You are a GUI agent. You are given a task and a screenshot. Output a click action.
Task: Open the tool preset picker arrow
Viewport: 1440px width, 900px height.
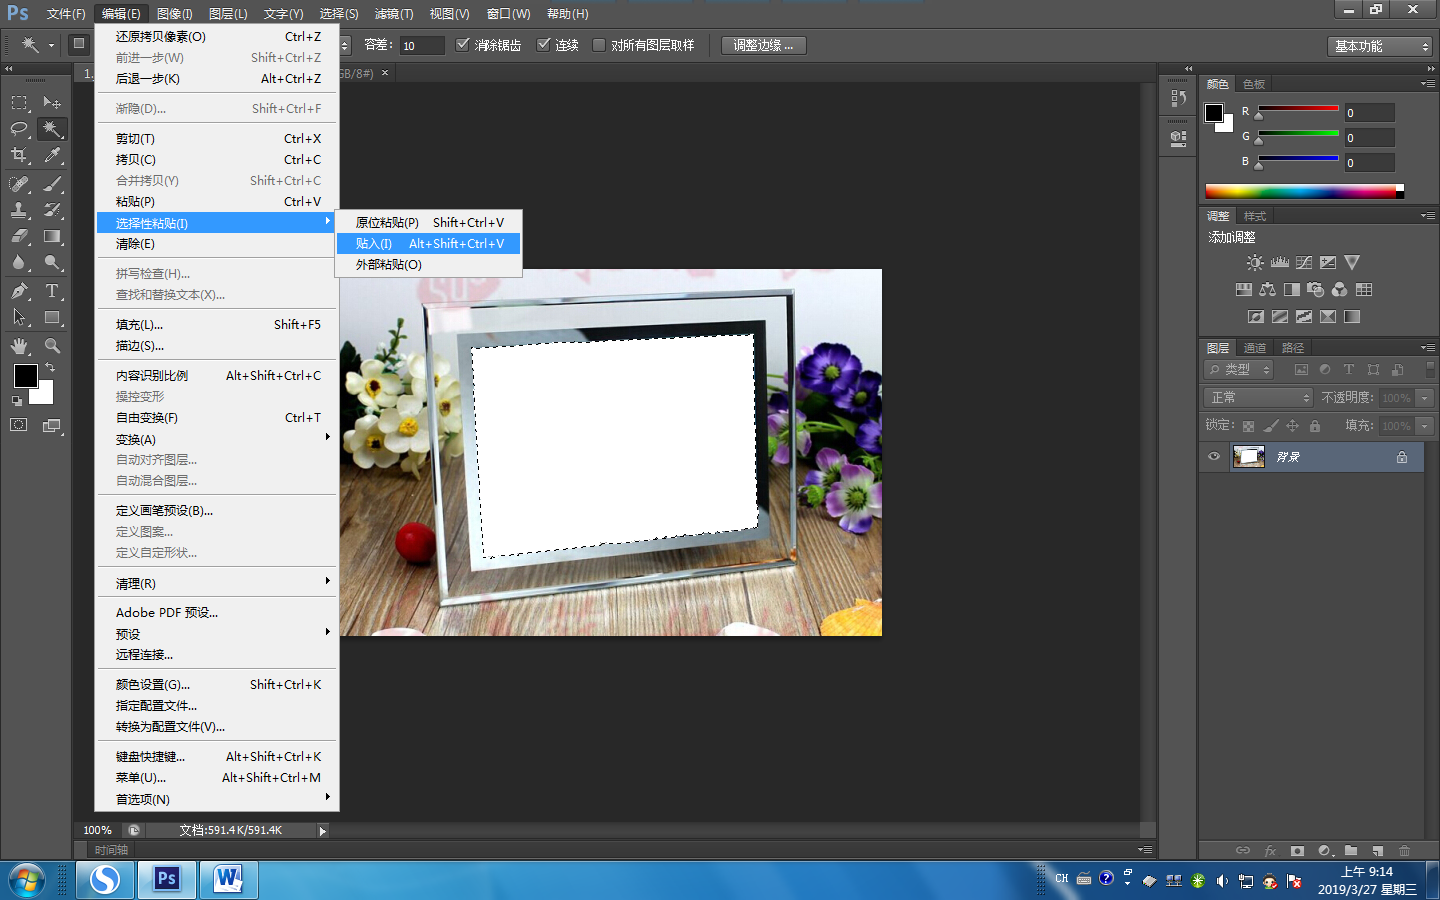pyautogui.click(x=51, y=45)
